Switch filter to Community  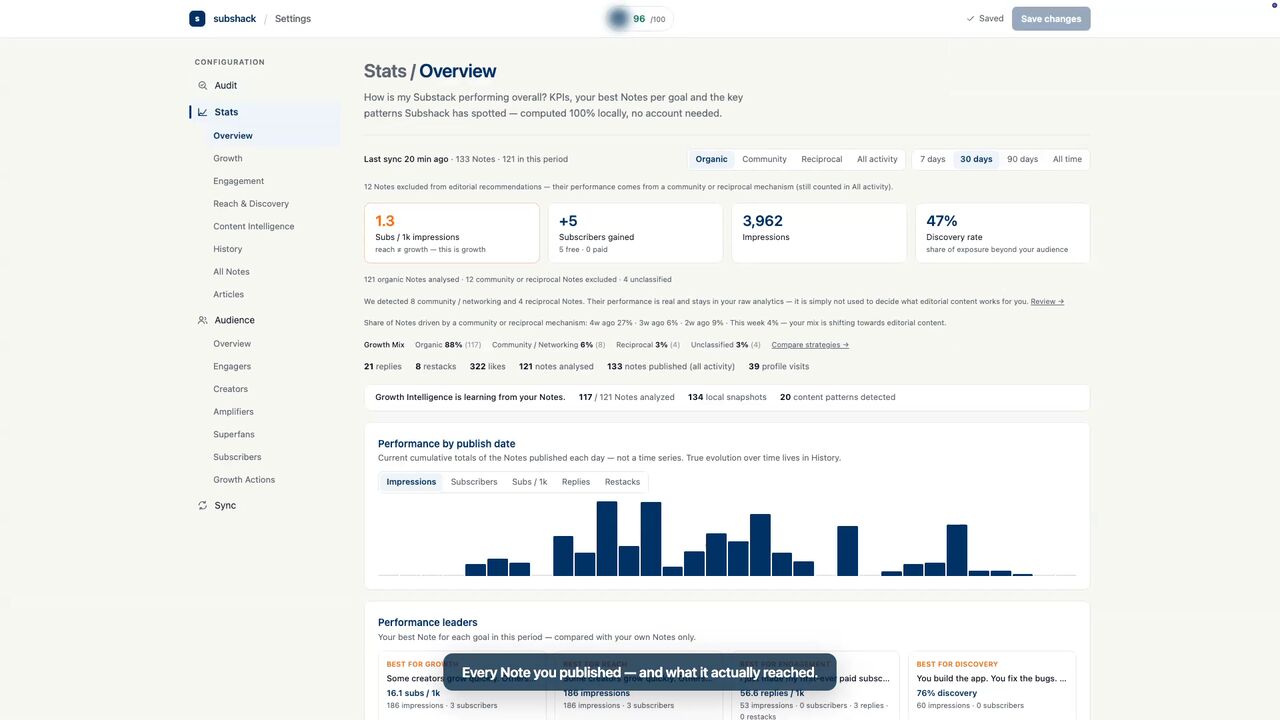[764, 159]
